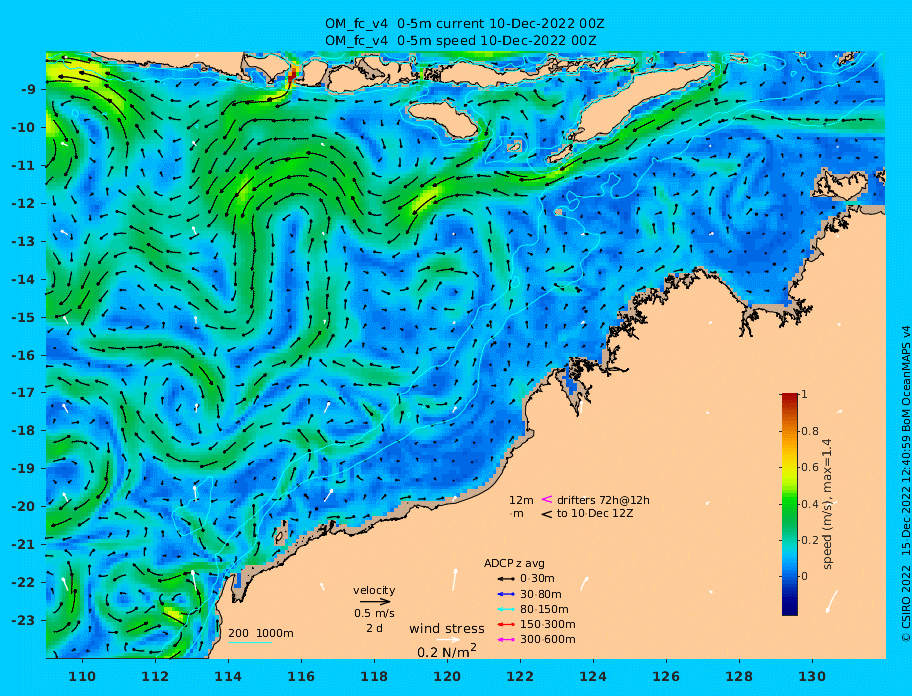The image size is (912, 696).
Task: Click the longitude axis label '130'
Action: [812, 676]
